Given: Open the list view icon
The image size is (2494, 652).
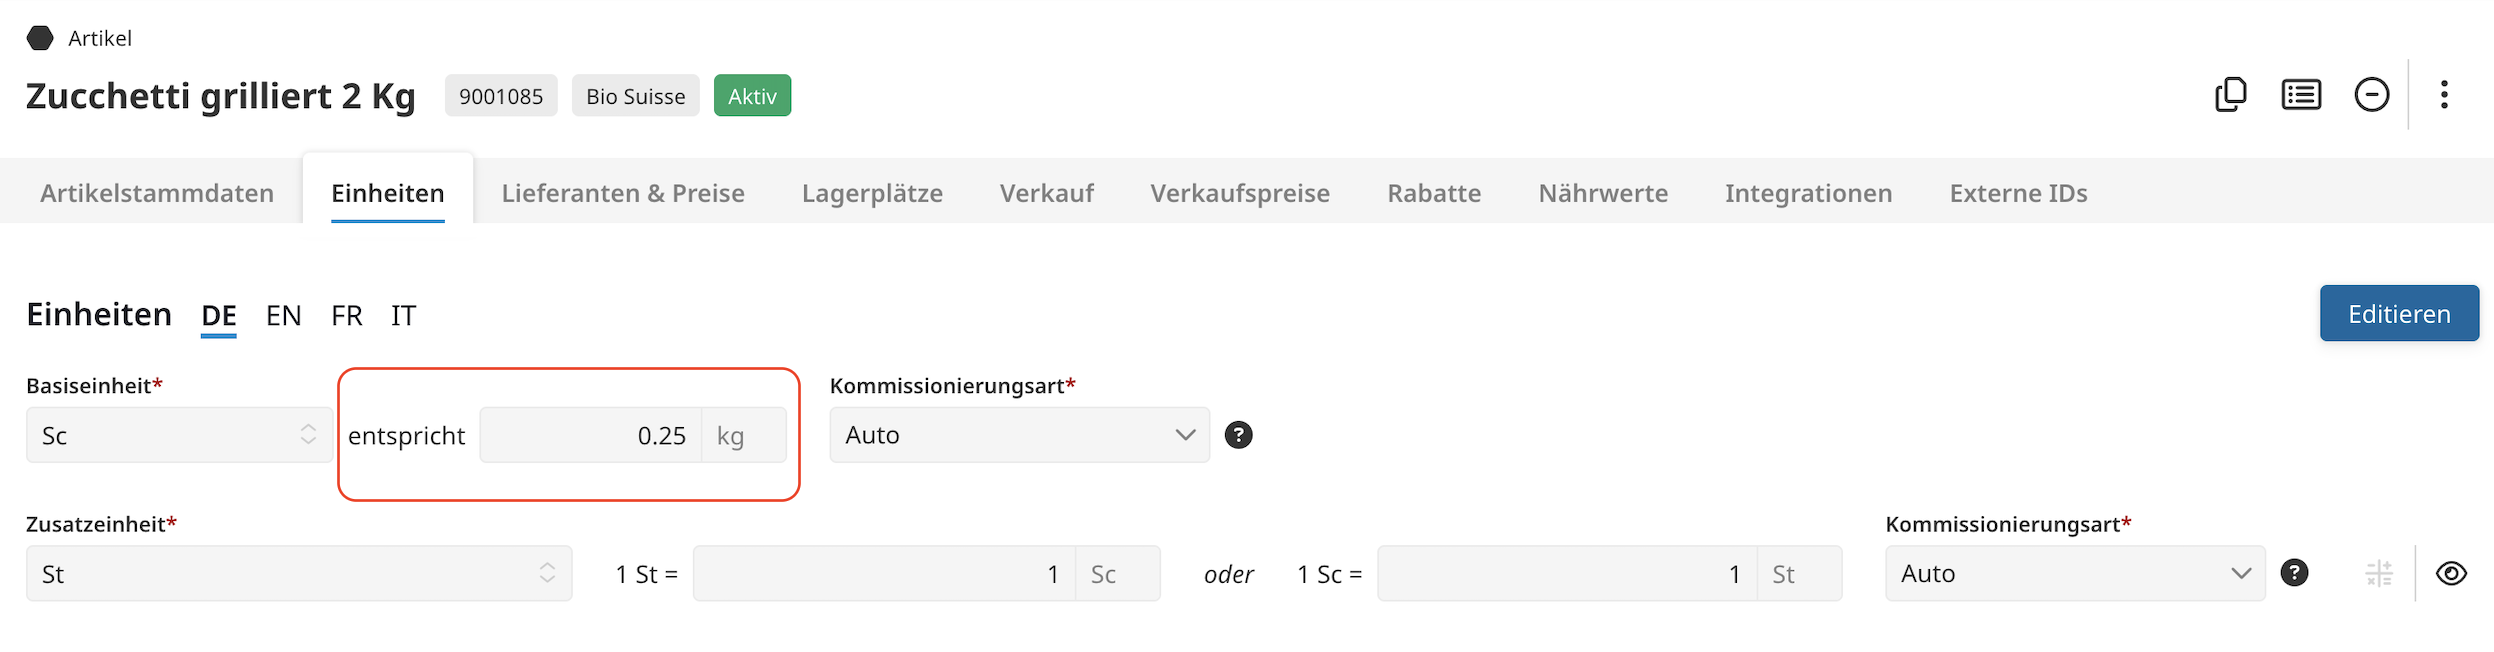Looking at the screenshot, I should coord(2301,95).
